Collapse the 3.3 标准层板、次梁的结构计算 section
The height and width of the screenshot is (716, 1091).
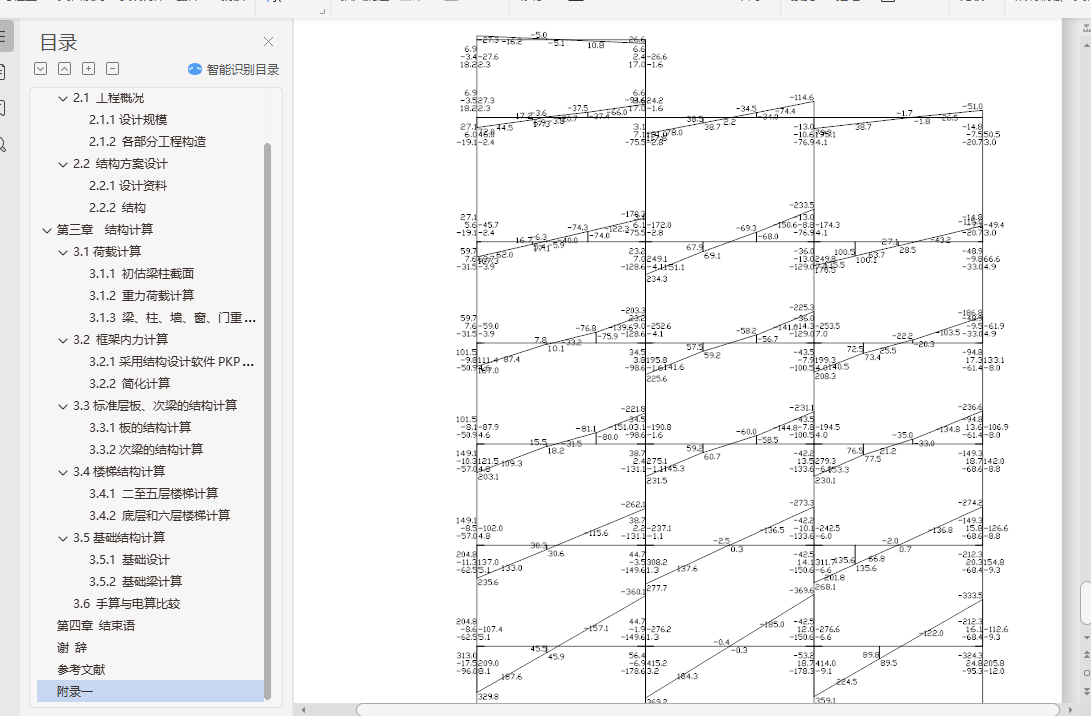[63, 406]
